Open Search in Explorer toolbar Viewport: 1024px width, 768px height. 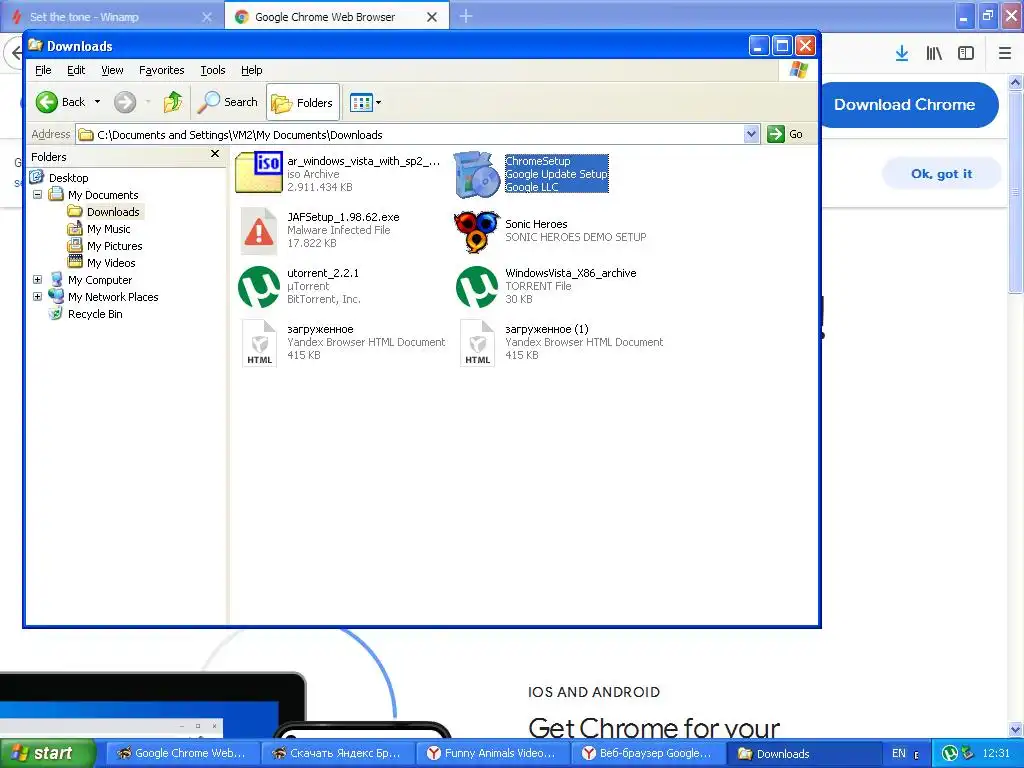(x=228, y=102)
